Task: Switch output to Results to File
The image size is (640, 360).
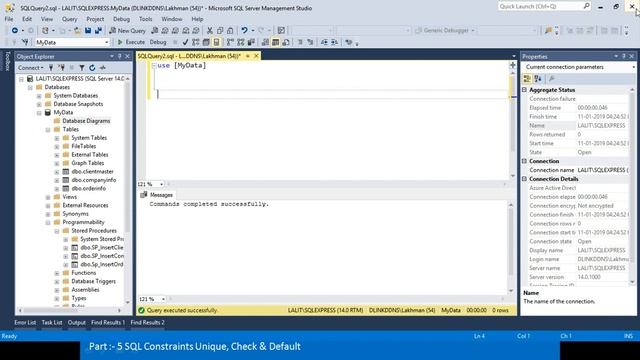Action: click(286, 42)
